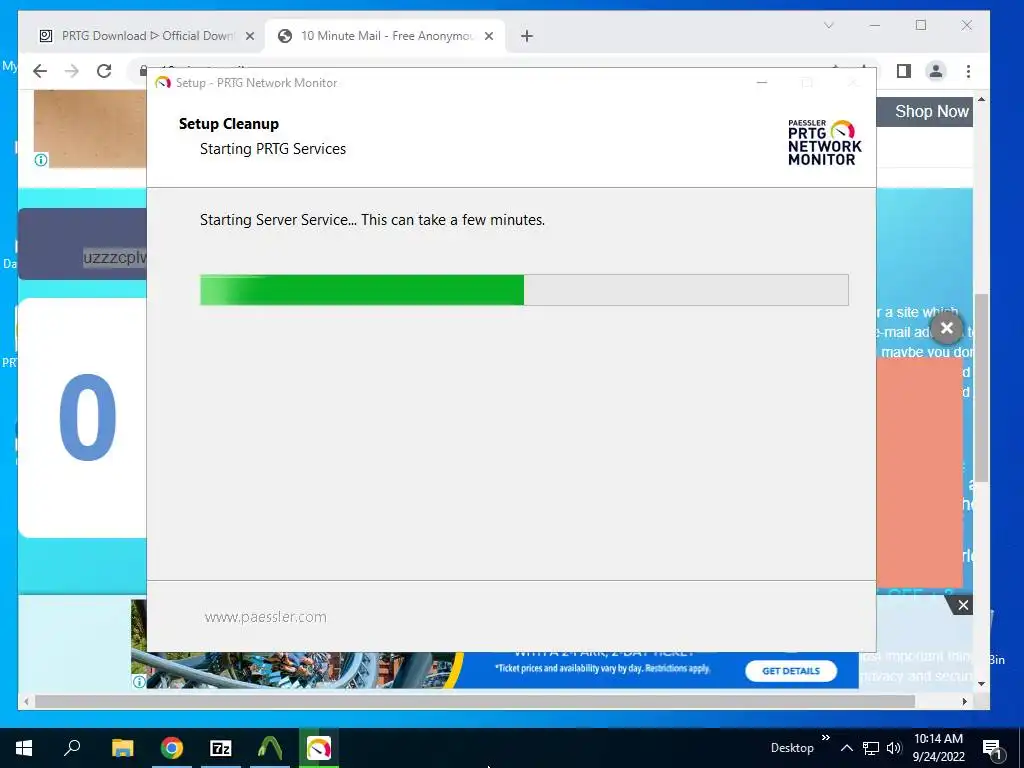Open the clock and date flyout
This screenshot has height=768, width=1024.
(x=938, y=748)
